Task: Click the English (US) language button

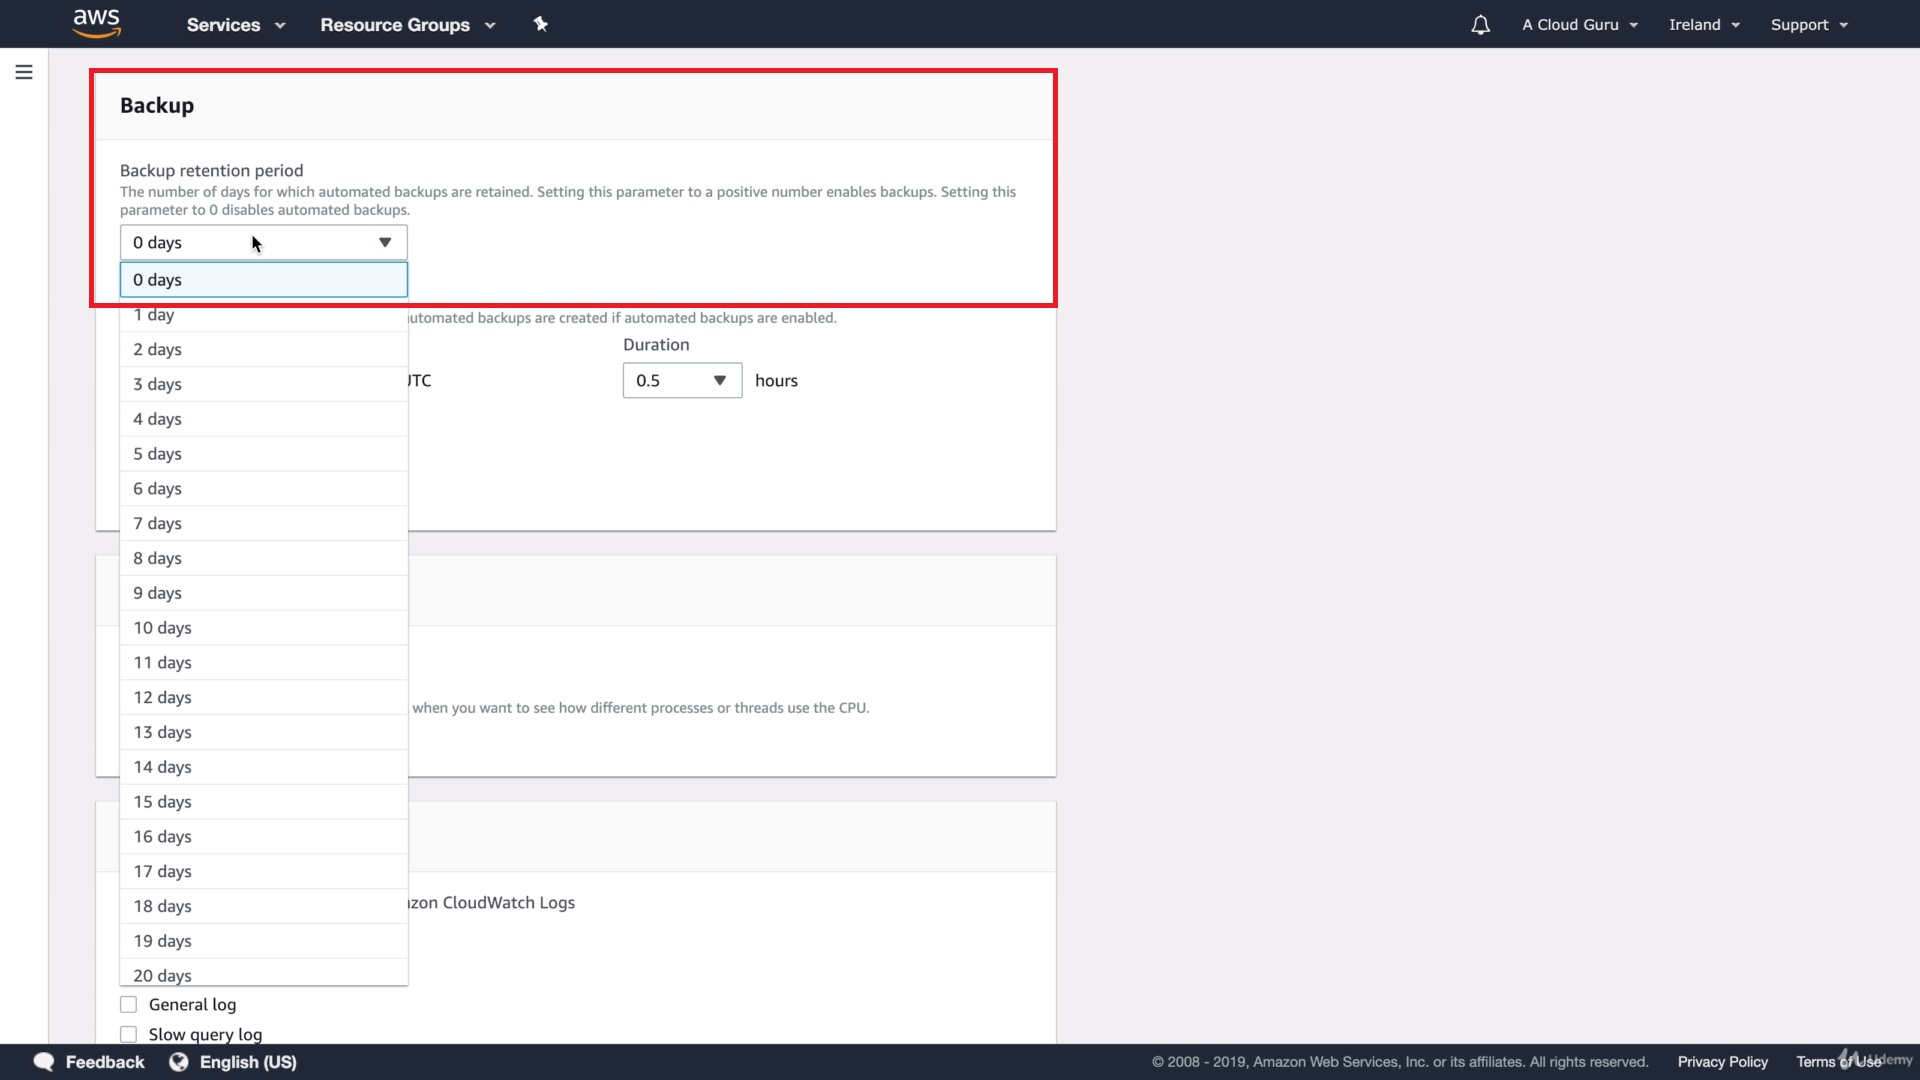Action: (x=248, y=1062)
